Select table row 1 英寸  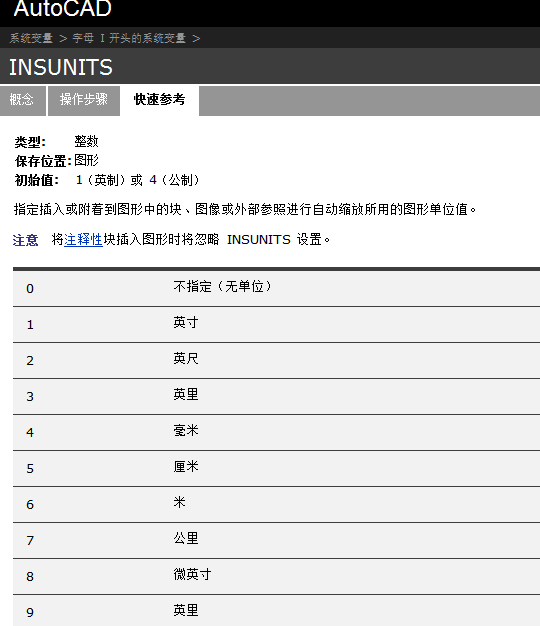click(276, 325)
